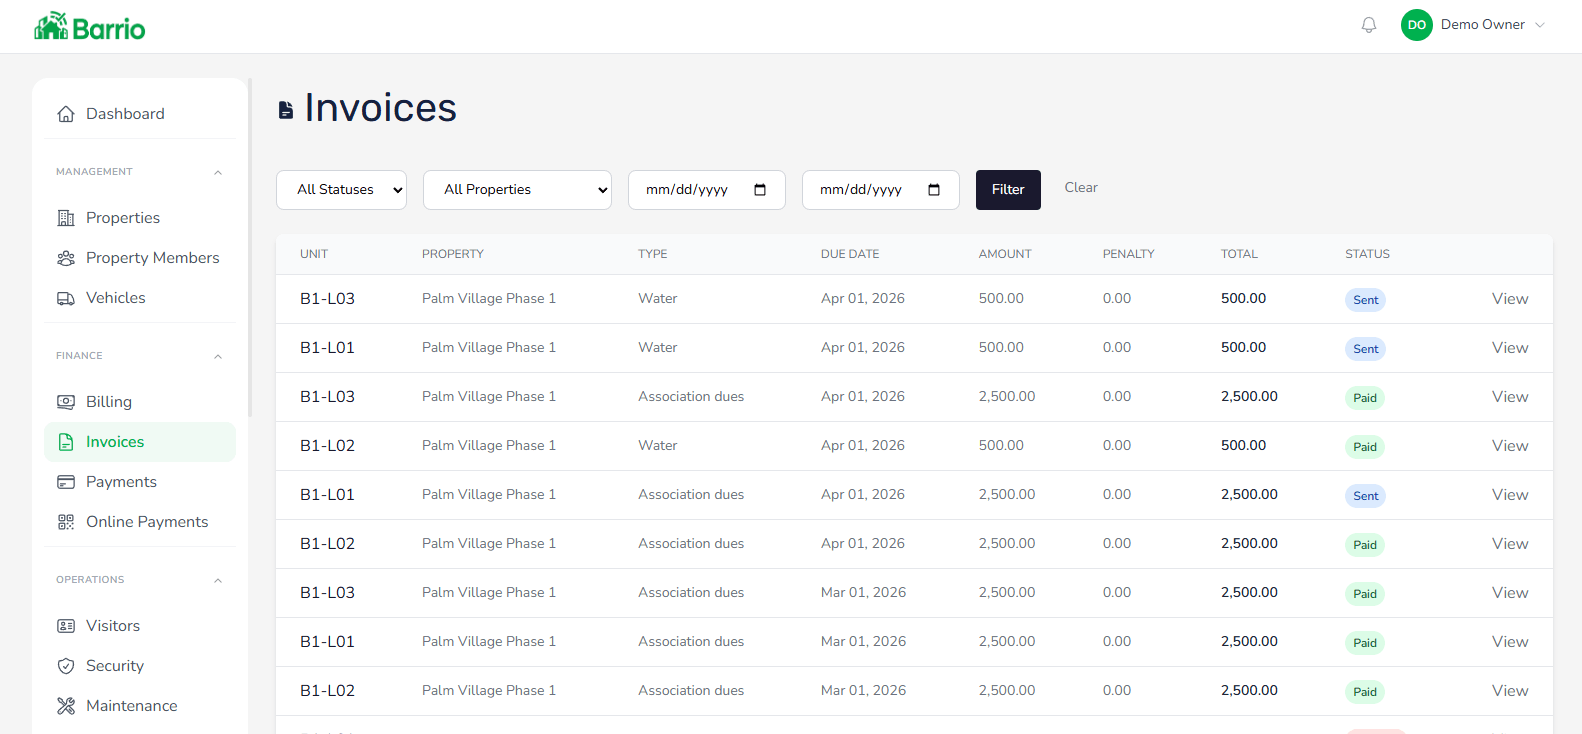Click the DUE DATE column header
This screenshot has height=734, width=1582.
(x=850, y=254)
